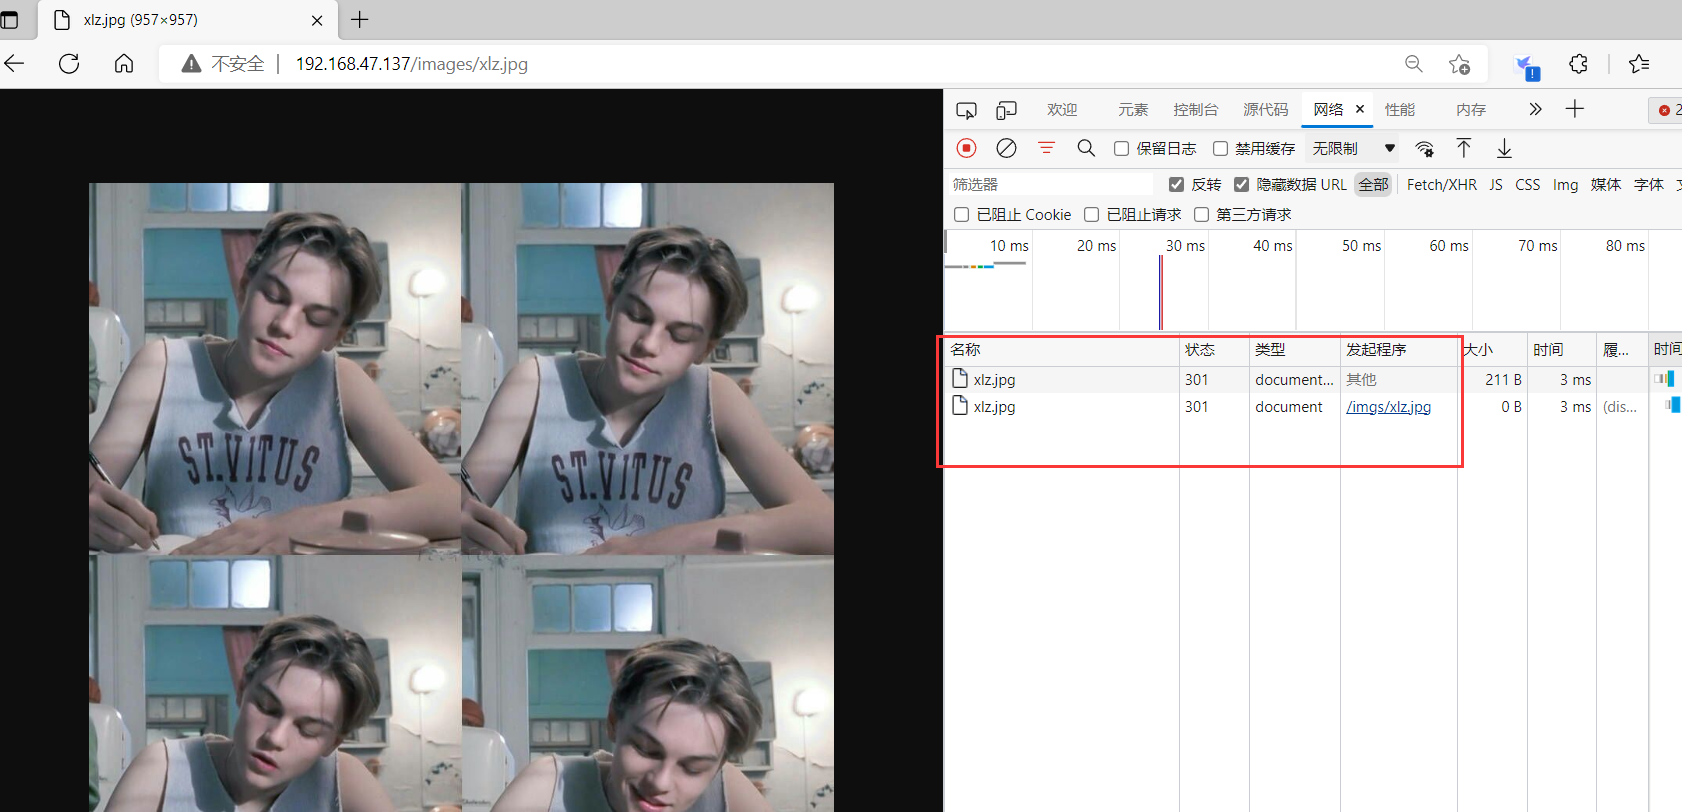The image size is (1682, 812).
Task: Go back to the previous page
Action: click(15, 64)
